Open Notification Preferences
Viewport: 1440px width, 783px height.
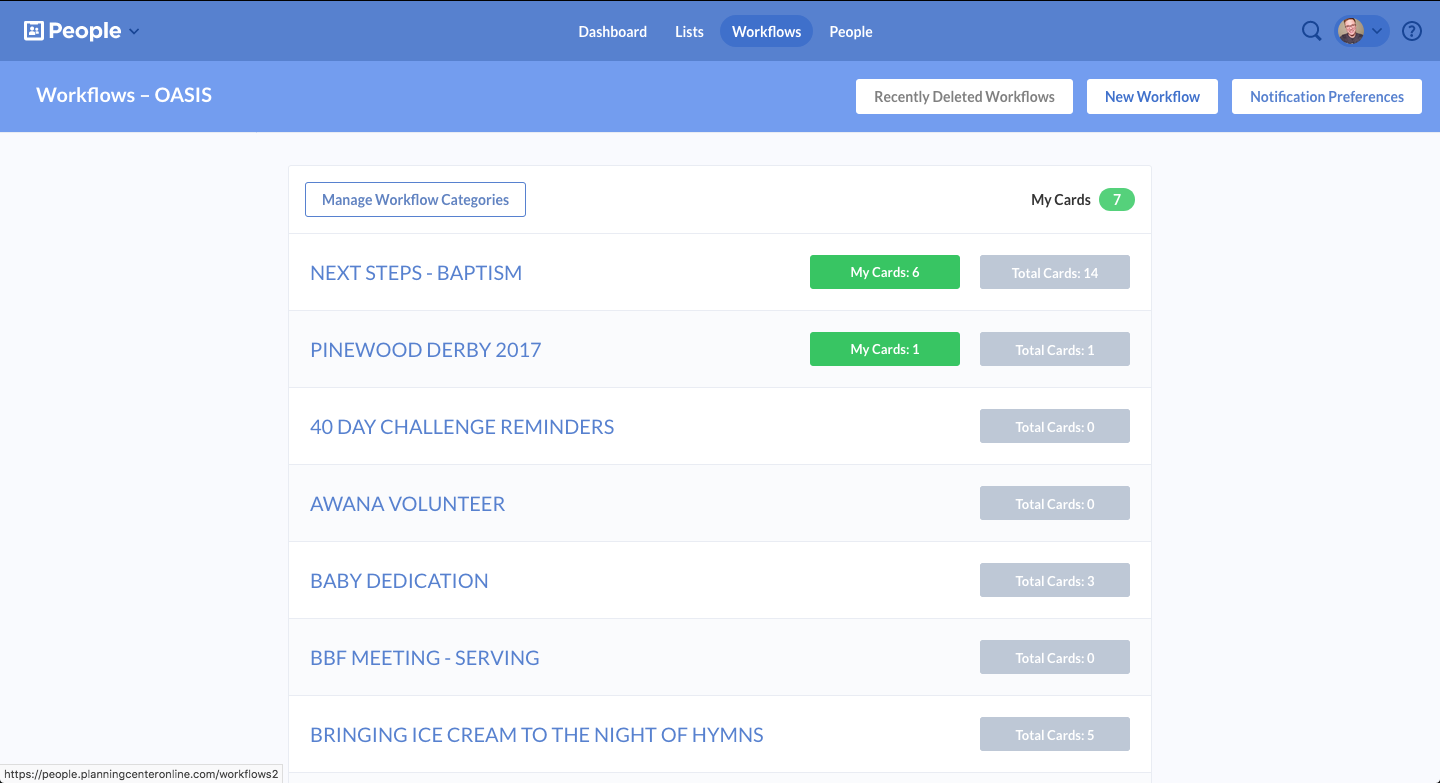pyautogui.click(x=1326, y=97)
